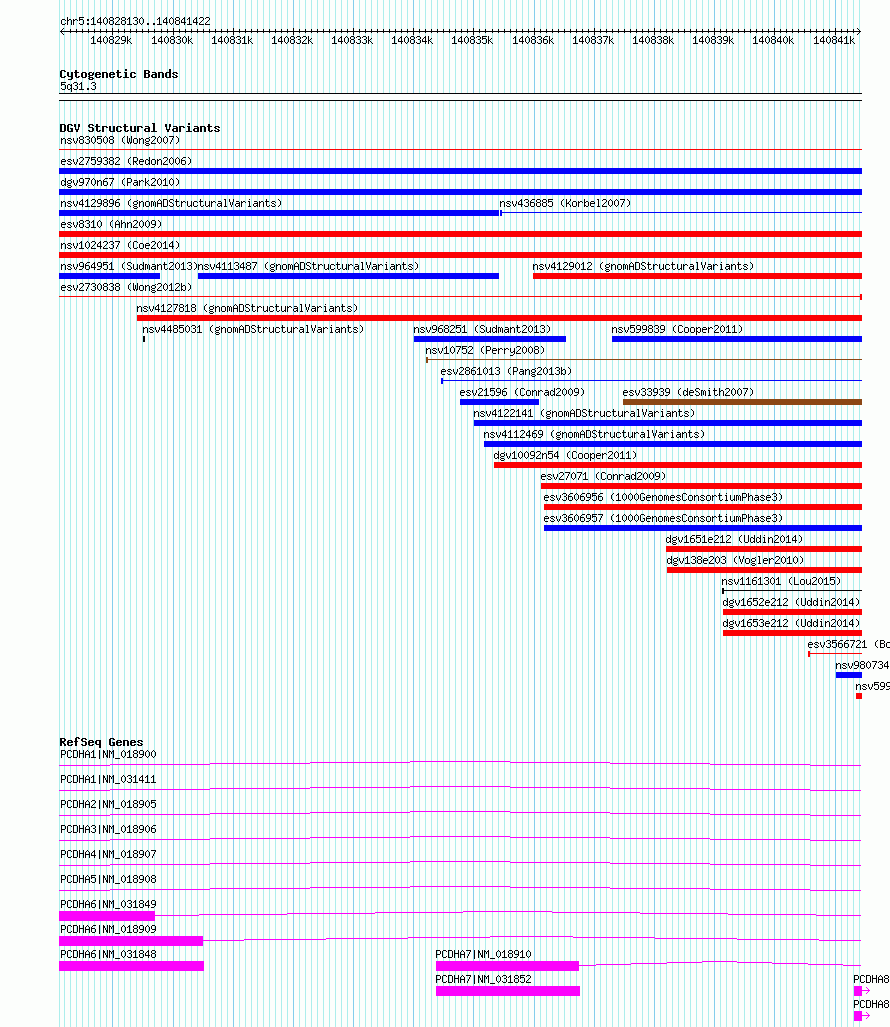Click PCDHA6|NM_031848 exon bar

tap(131, 966)
